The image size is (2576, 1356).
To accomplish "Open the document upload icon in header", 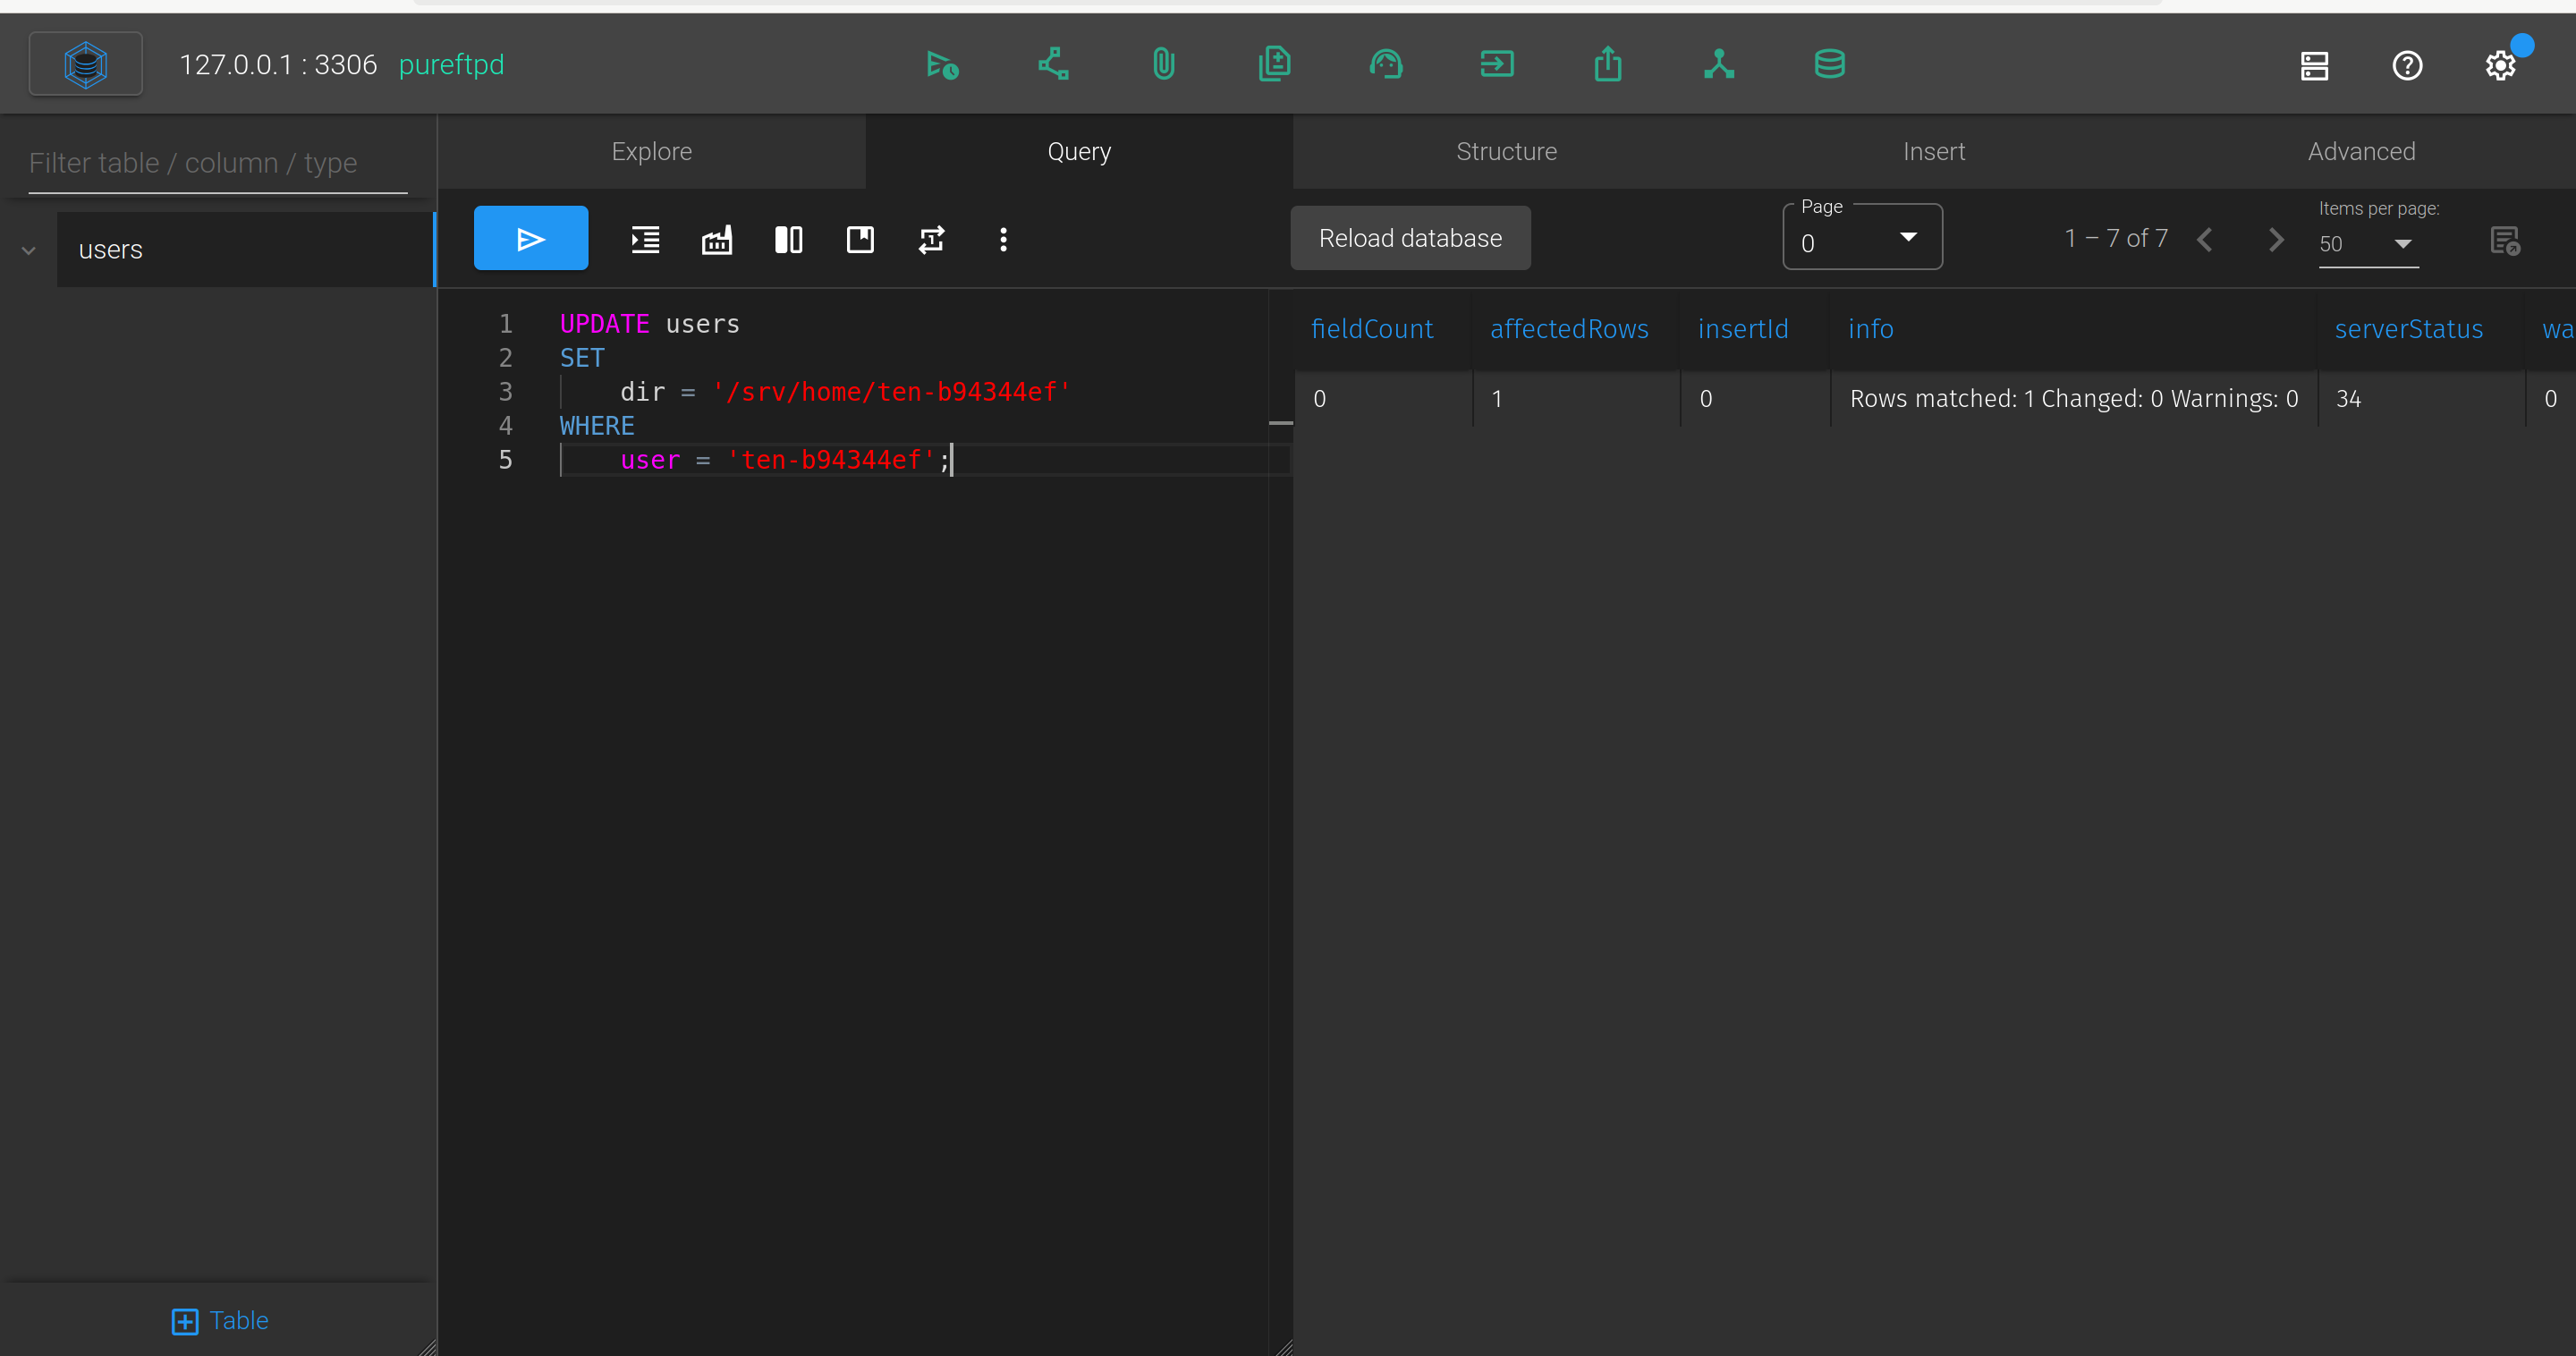I will [1274, 65].
